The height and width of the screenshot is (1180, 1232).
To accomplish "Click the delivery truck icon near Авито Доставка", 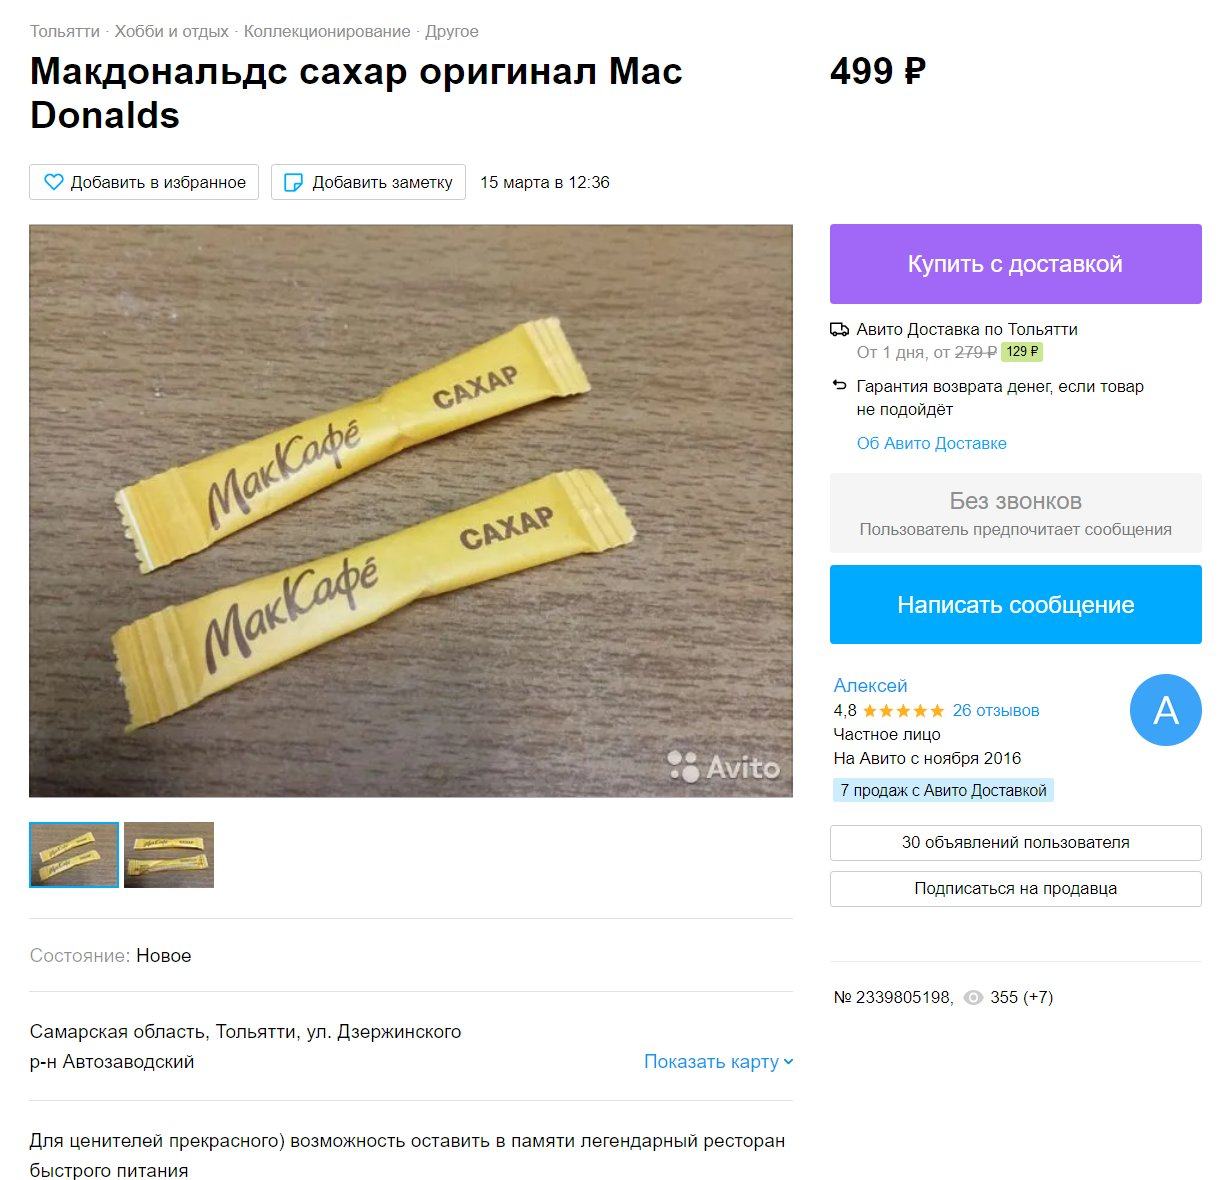I will tap(839, 329).
